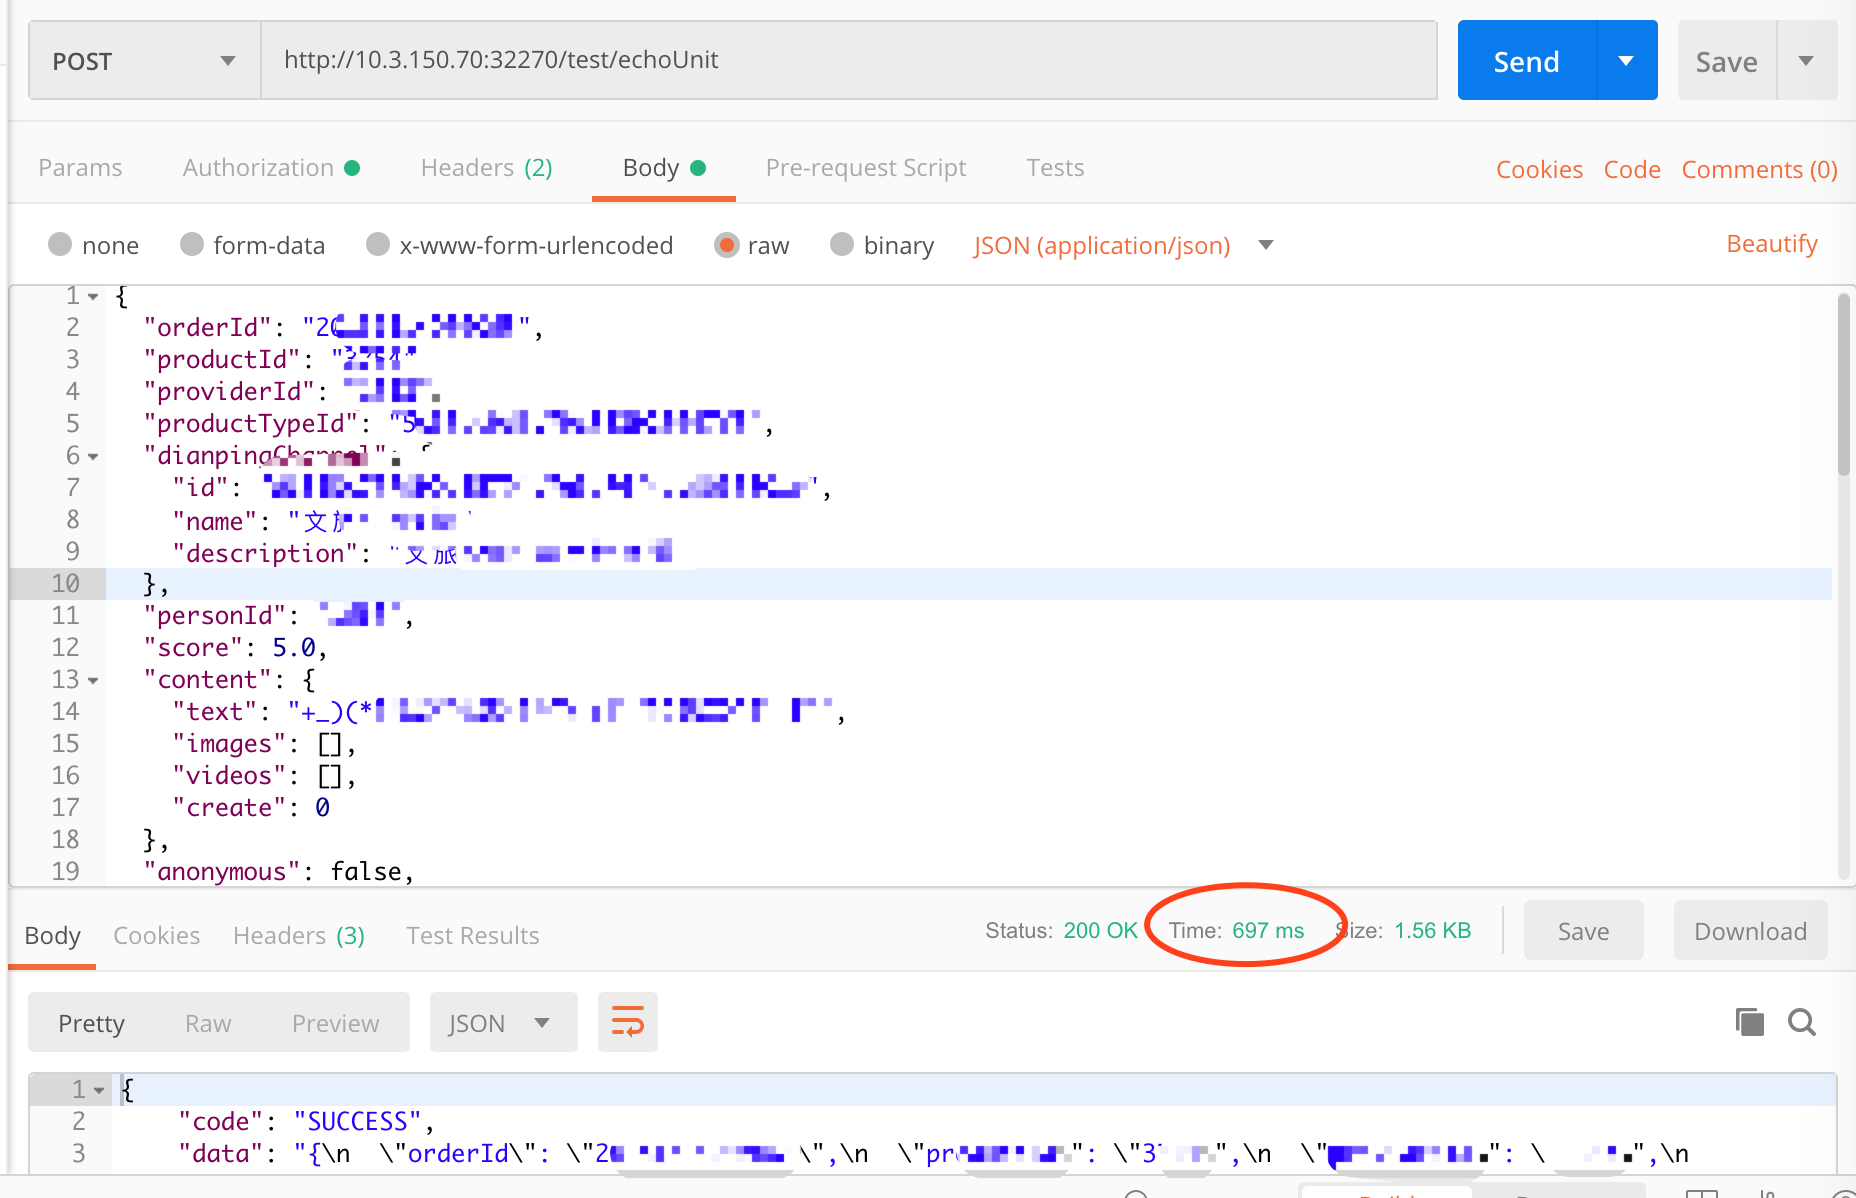Screen dimensions: 1856x1198
Task: Click the Beautify link
Action: (1771, 243)
